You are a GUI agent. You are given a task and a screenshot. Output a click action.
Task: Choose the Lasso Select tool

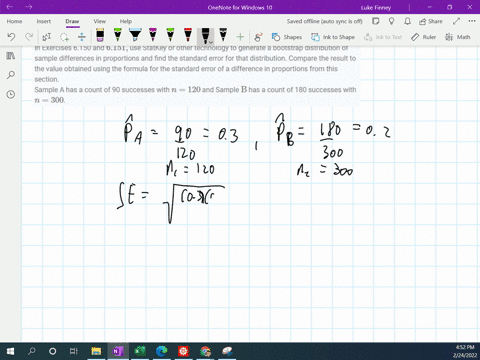[64, 37]
